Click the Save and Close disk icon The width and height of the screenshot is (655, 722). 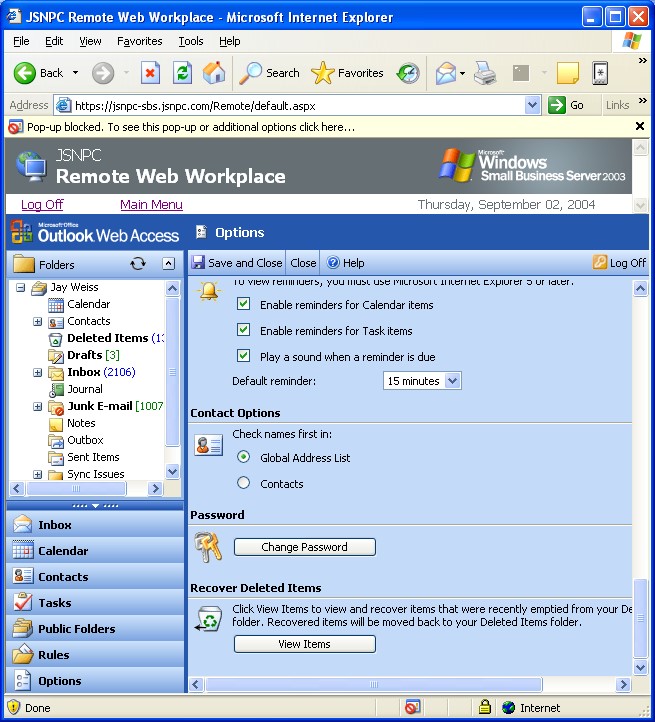(198, 262)
